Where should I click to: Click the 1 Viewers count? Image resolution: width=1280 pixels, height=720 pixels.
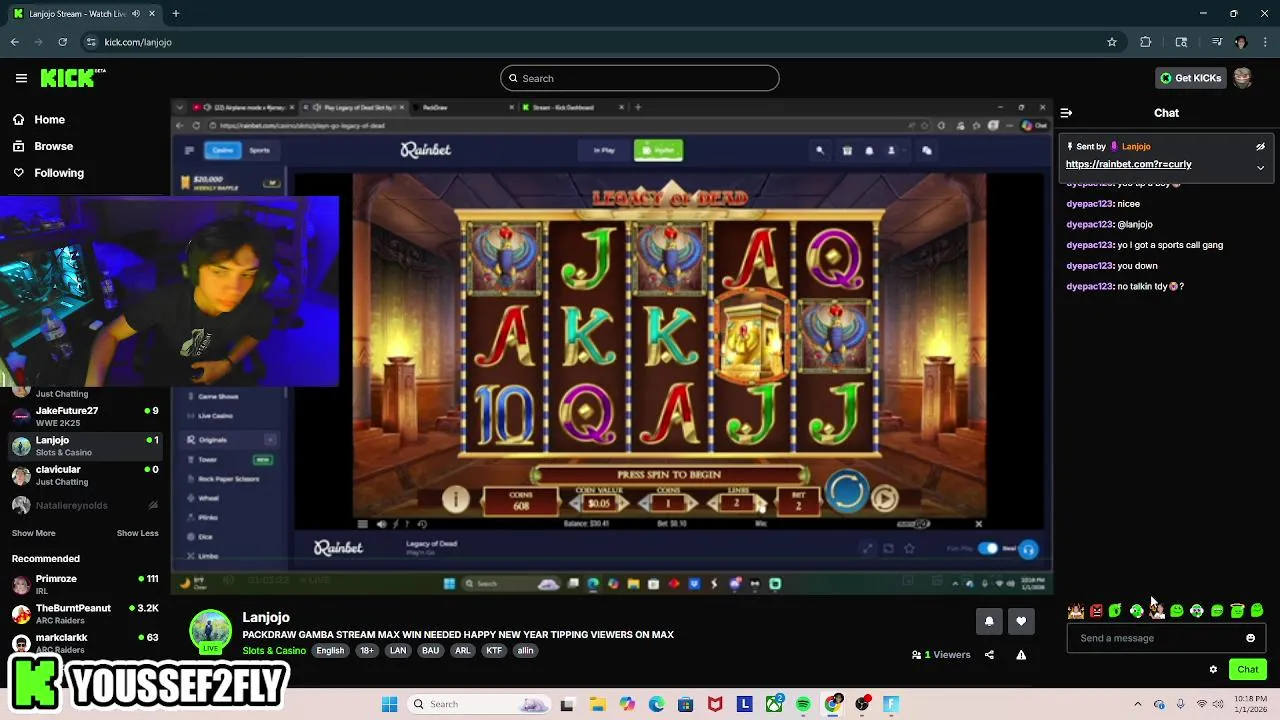coord(941,655)
